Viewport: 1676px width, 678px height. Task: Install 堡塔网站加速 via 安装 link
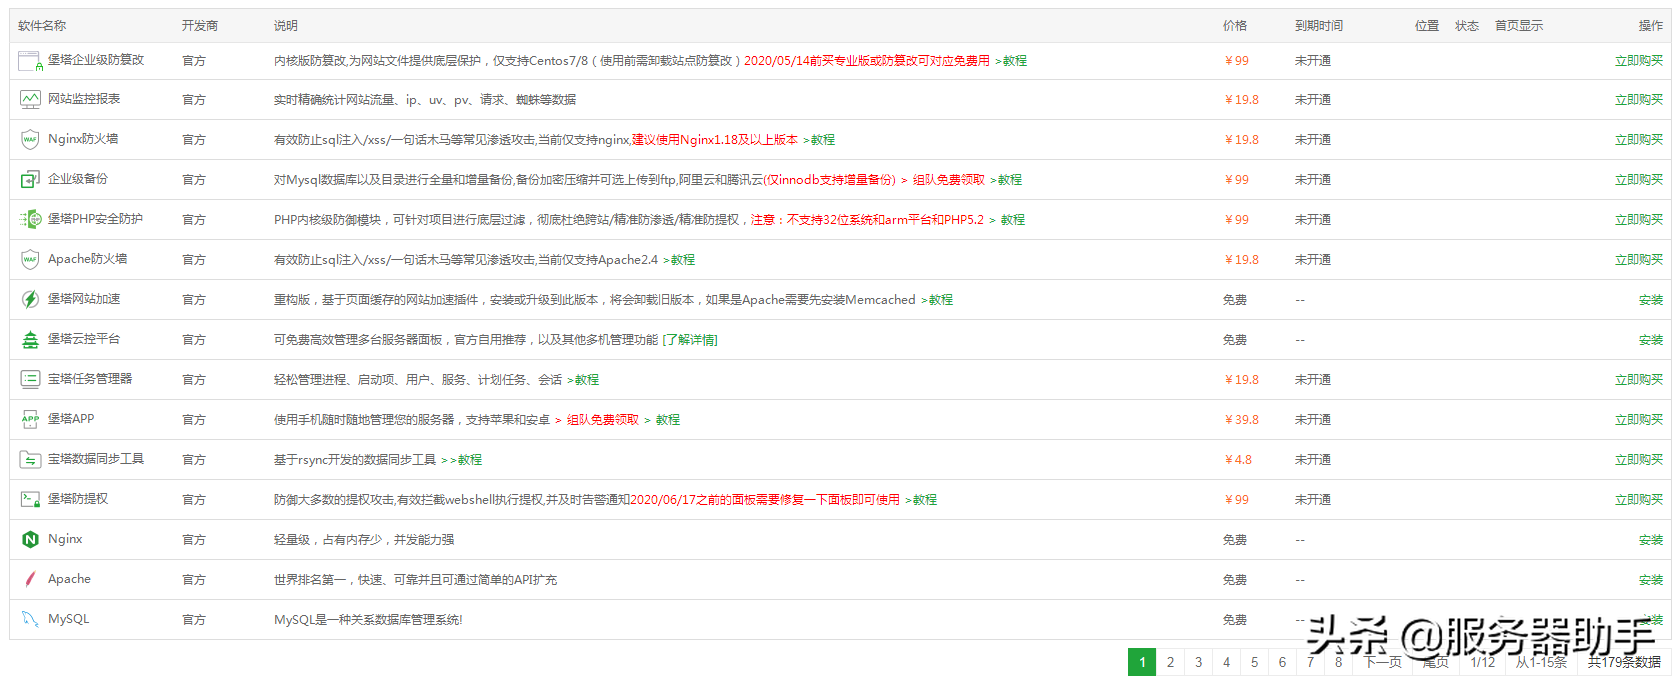1651,300
